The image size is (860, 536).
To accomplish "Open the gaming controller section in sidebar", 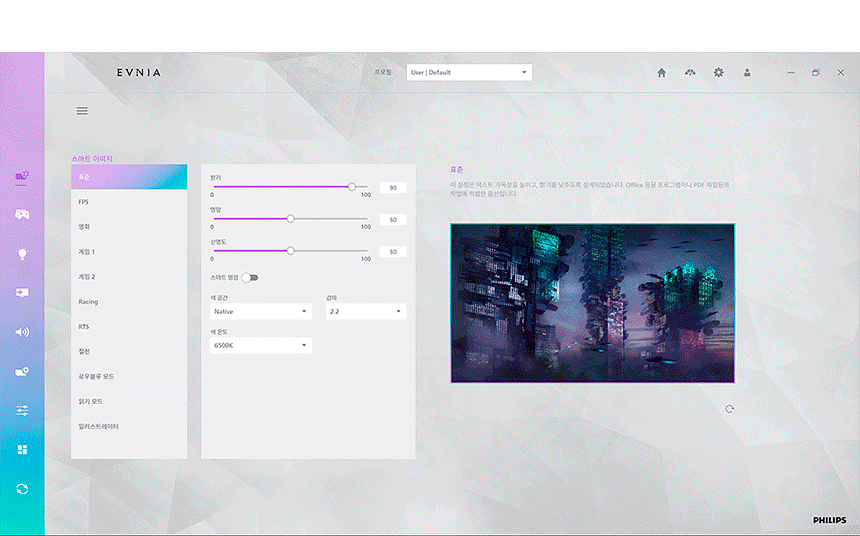I will point(22,214).
